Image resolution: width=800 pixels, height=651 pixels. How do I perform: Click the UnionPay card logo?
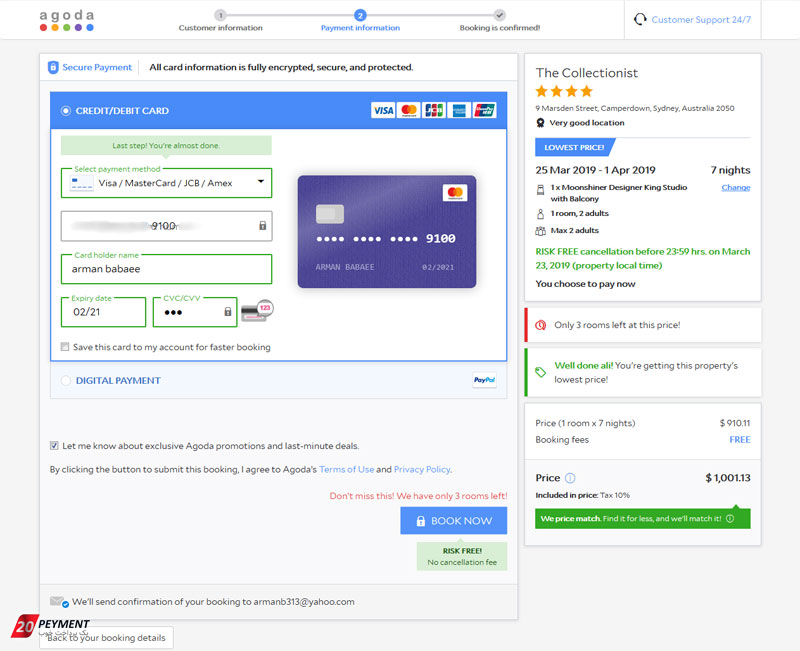[484, 110]
